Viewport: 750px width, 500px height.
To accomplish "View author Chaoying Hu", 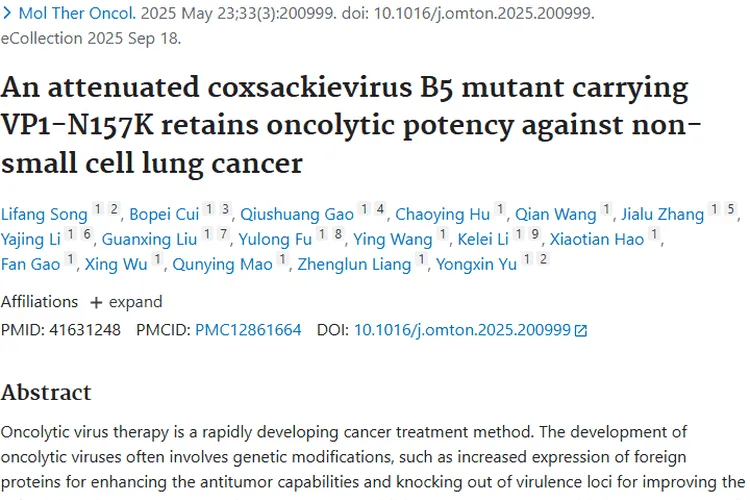I will [442, 214].
